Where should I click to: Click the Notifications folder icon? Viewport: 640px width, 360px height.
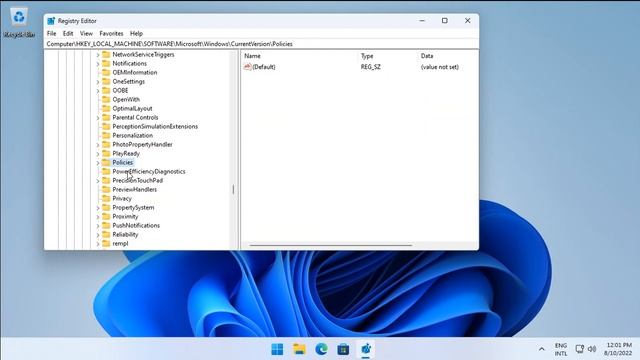(x=106, y=63)
